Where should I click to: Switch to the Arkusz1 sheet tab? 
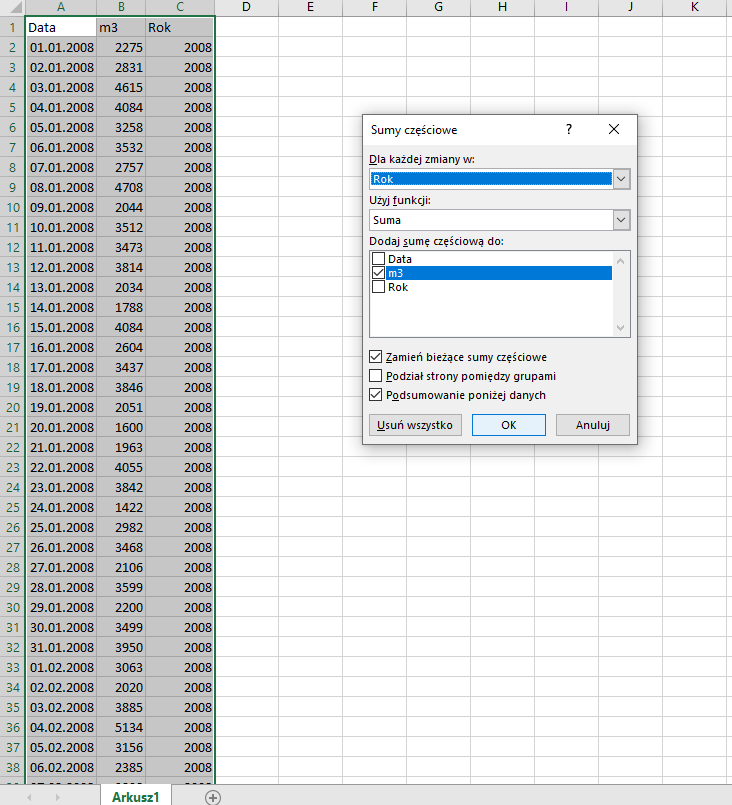tap(136, 796)
